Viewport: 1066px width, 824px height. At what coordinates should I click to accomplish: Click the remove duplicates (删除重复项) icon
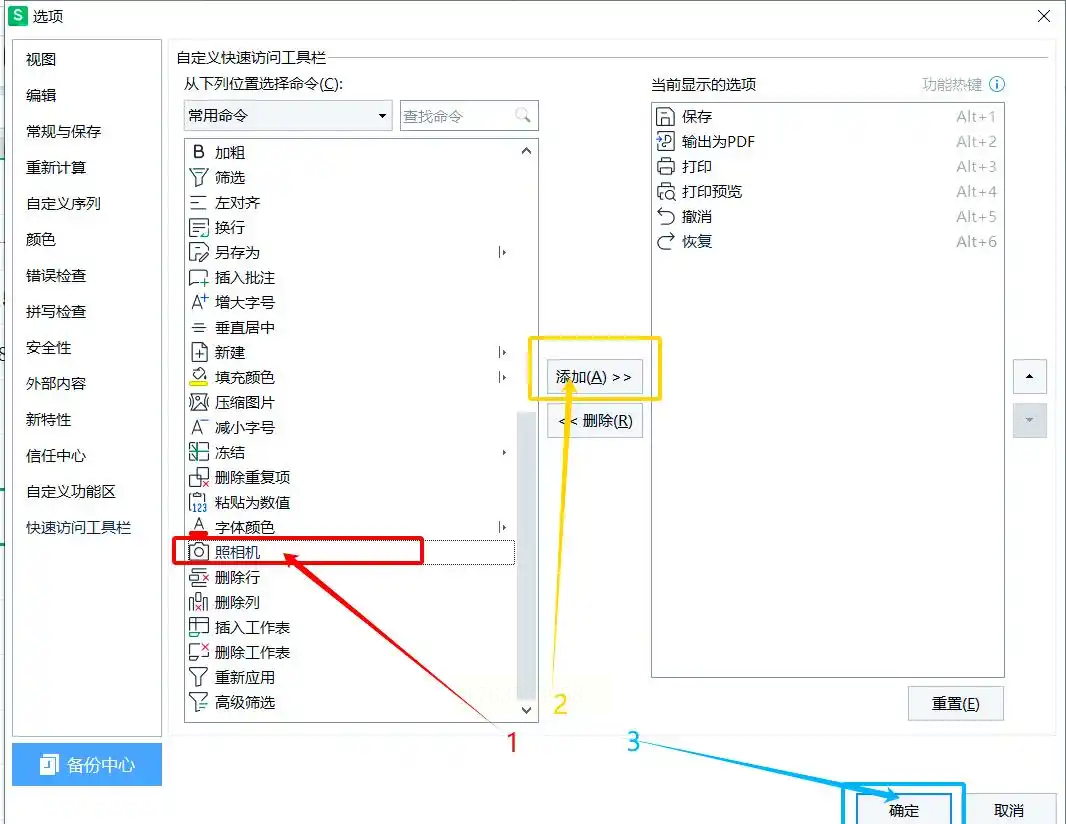tap(198, 477)
